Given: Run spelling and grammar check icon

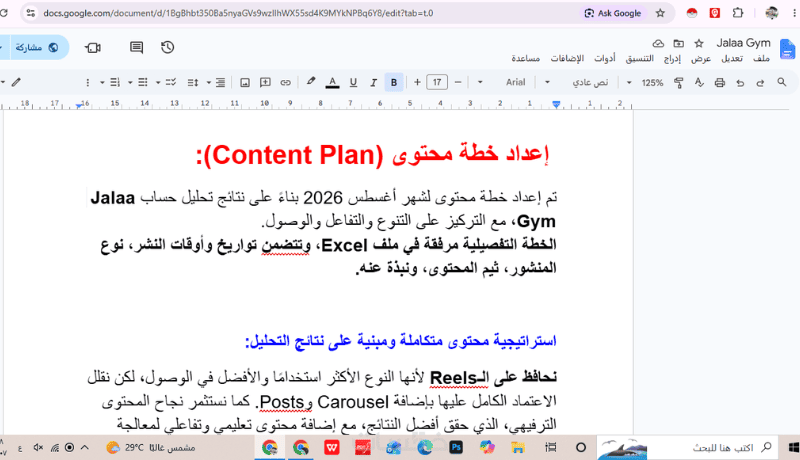Looking at the screenshot, I should coord(699,83).
